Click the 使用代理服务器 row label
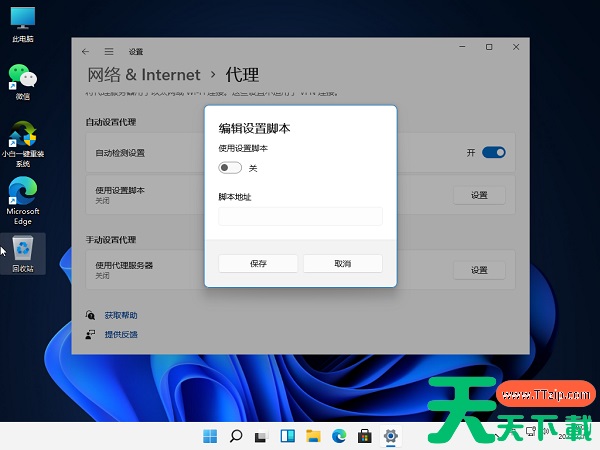This screenshot has width=600, height=450. point(124,265)
